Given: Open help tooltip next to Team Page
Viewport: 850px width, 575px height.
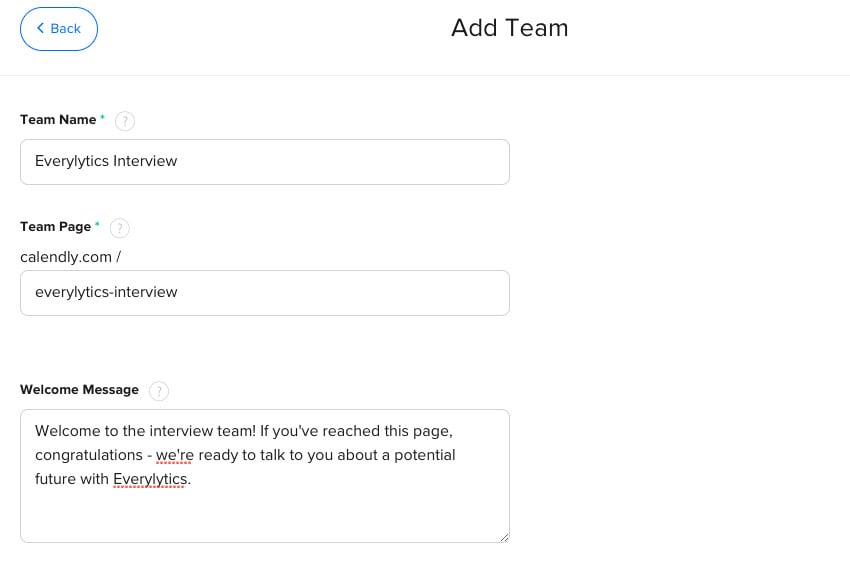Looking at the screenshot, I should [120, 228].
